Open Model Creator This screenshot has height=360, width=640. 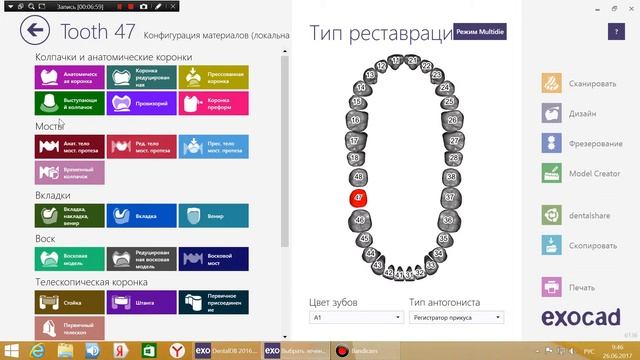click(x=581, y=173)
